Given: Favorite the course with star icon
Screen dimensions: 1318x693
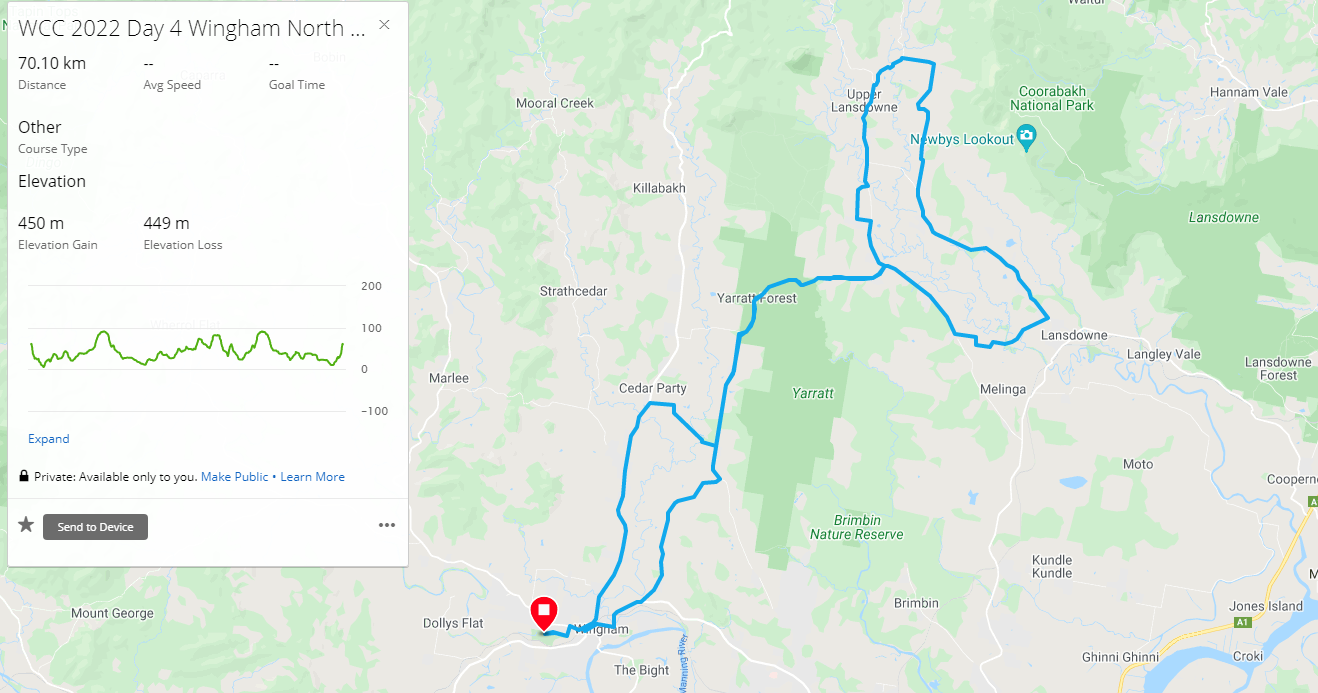Looking at the screenshot, I should coord(26,525).
